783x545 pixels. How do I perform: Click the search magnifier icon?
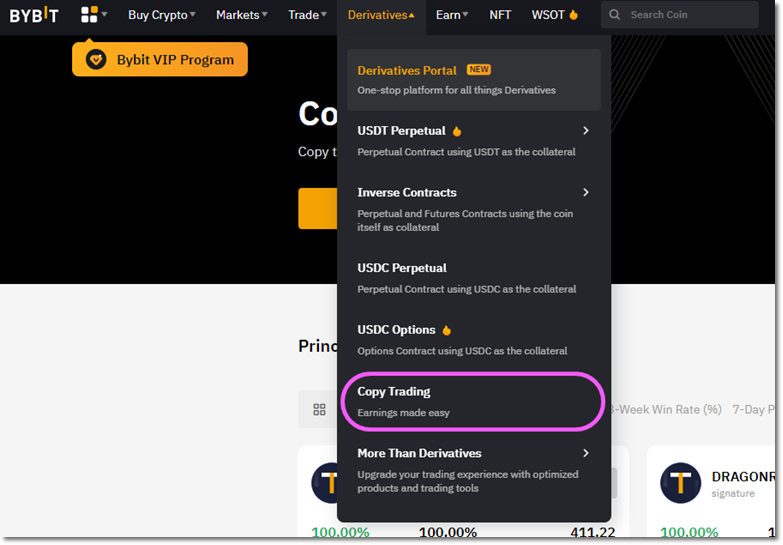(x=615, y=14)
